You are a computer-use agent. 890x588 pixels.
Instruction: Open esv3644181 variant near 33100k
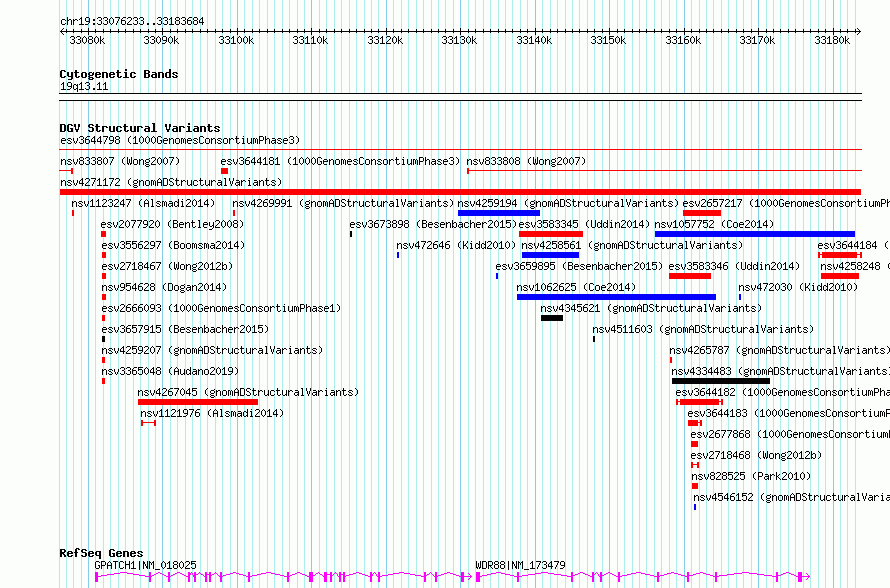tap(341, 161)
